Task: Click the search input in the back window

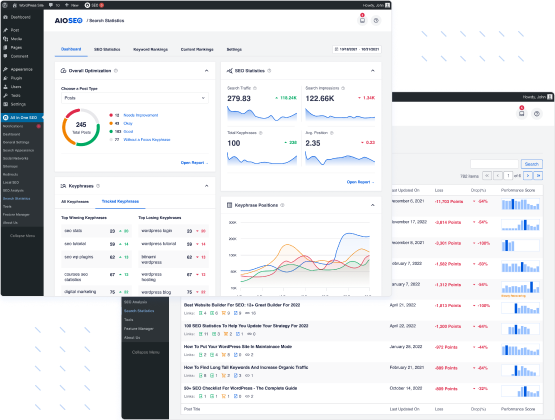Action: (x=494, y=164)
